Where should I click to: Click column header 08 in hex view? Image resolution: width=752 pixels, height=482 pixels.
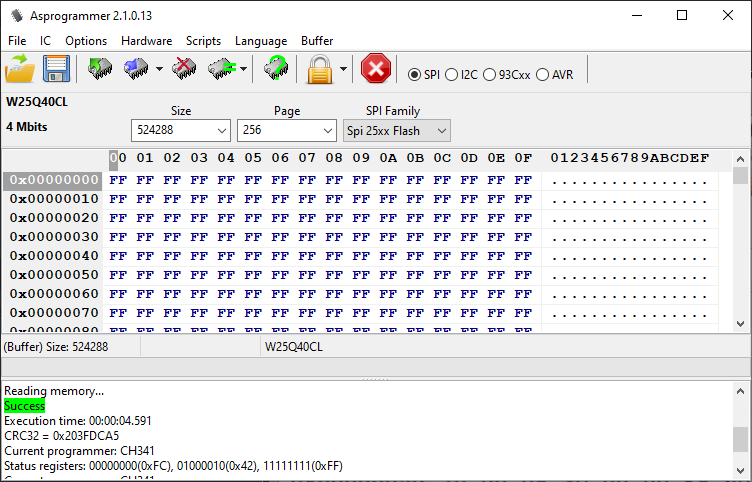(x=334, y=158)
